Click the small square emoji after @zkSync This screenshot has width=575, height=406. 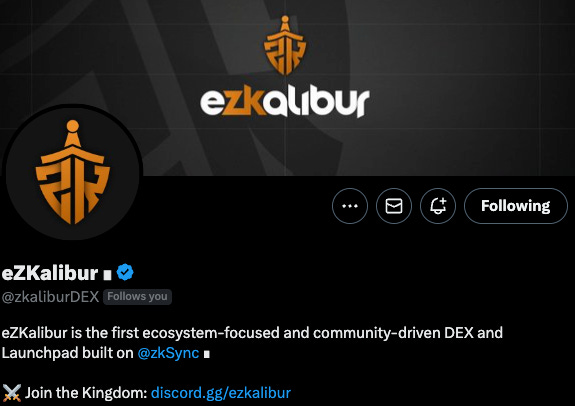[207, 354]
